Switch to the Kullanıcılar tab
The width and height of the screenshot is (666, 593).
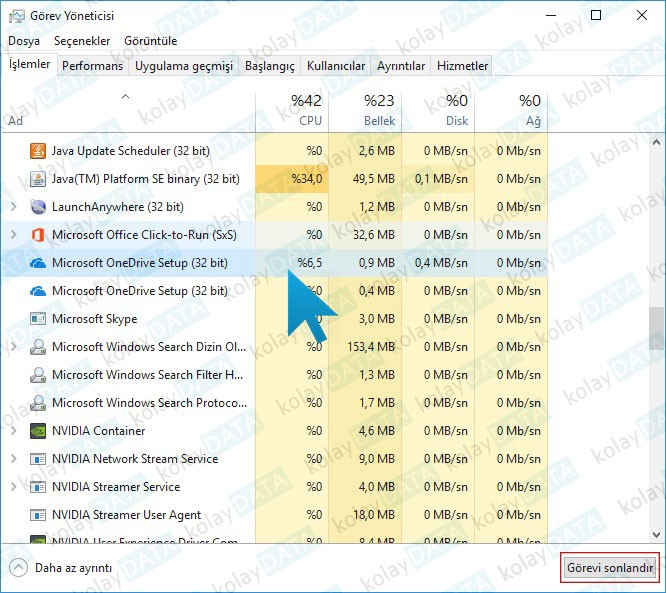336,66
